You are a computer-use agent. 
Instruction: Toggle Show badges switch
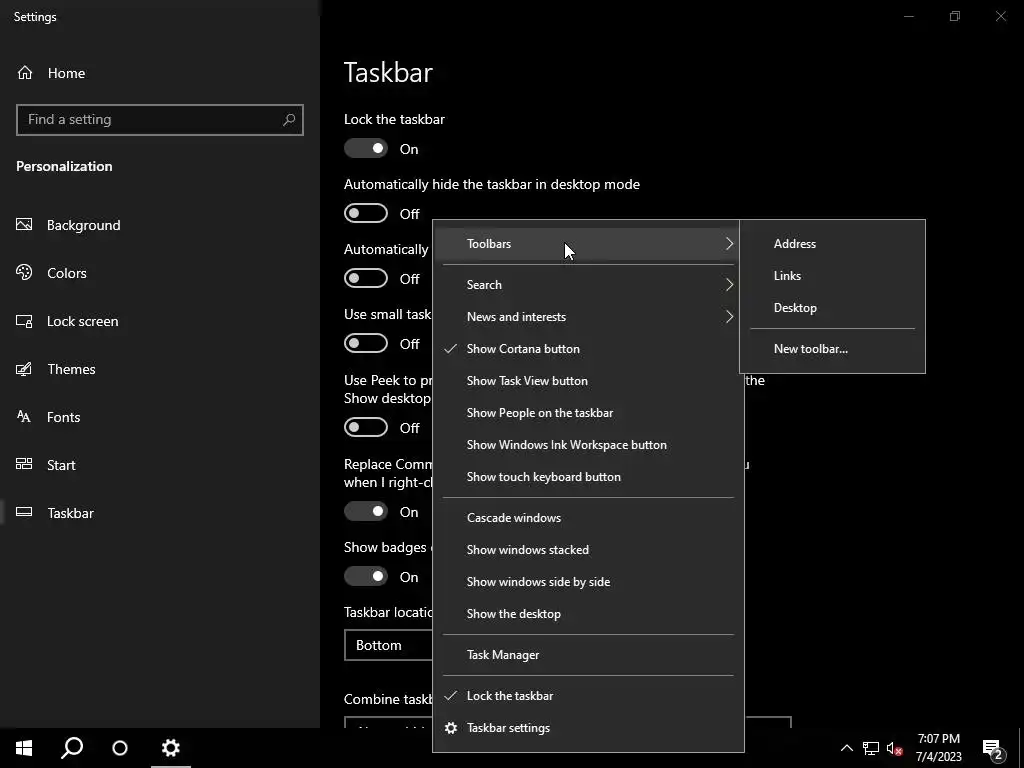click(366, 577)
